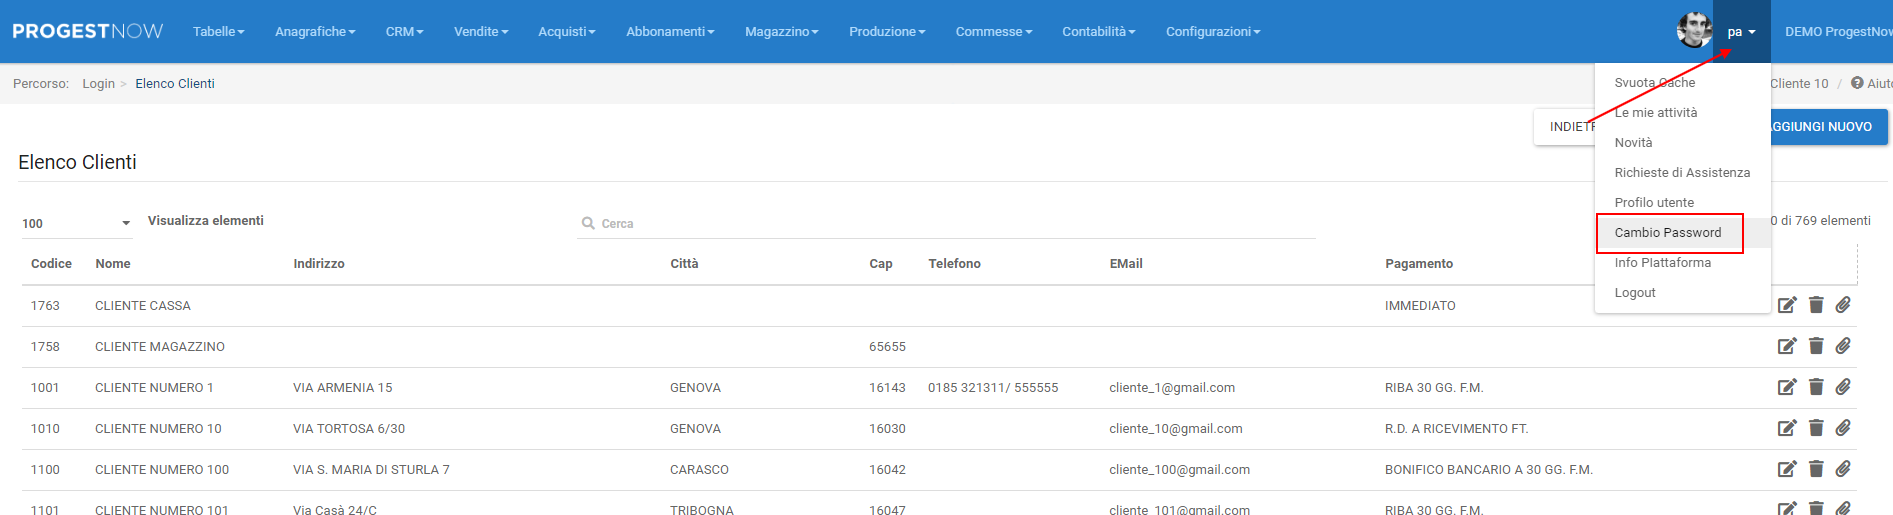
Task: Delete CLIENTE MAGAZZINO using trash icon
Action: [1816, 346]
